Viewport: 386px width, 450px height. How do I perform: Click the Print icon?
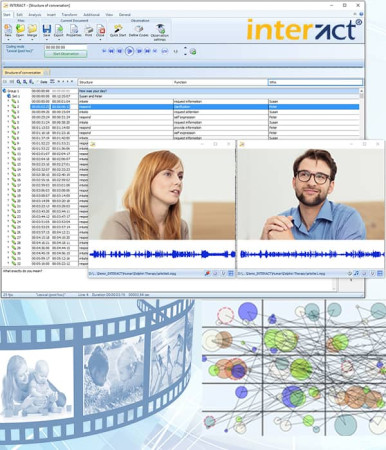pyautogui.click(x=88, y=30)
